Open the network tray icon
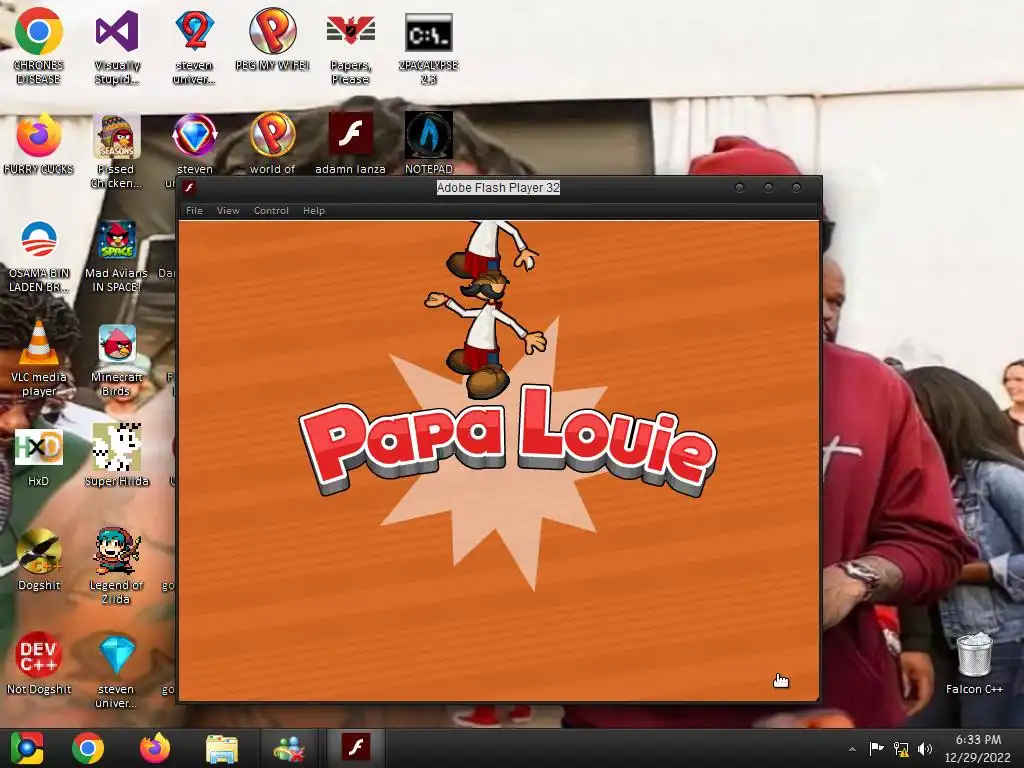The height and width of the screenshot is (768, 1024). pyautogui.click(x=901, y=748)
